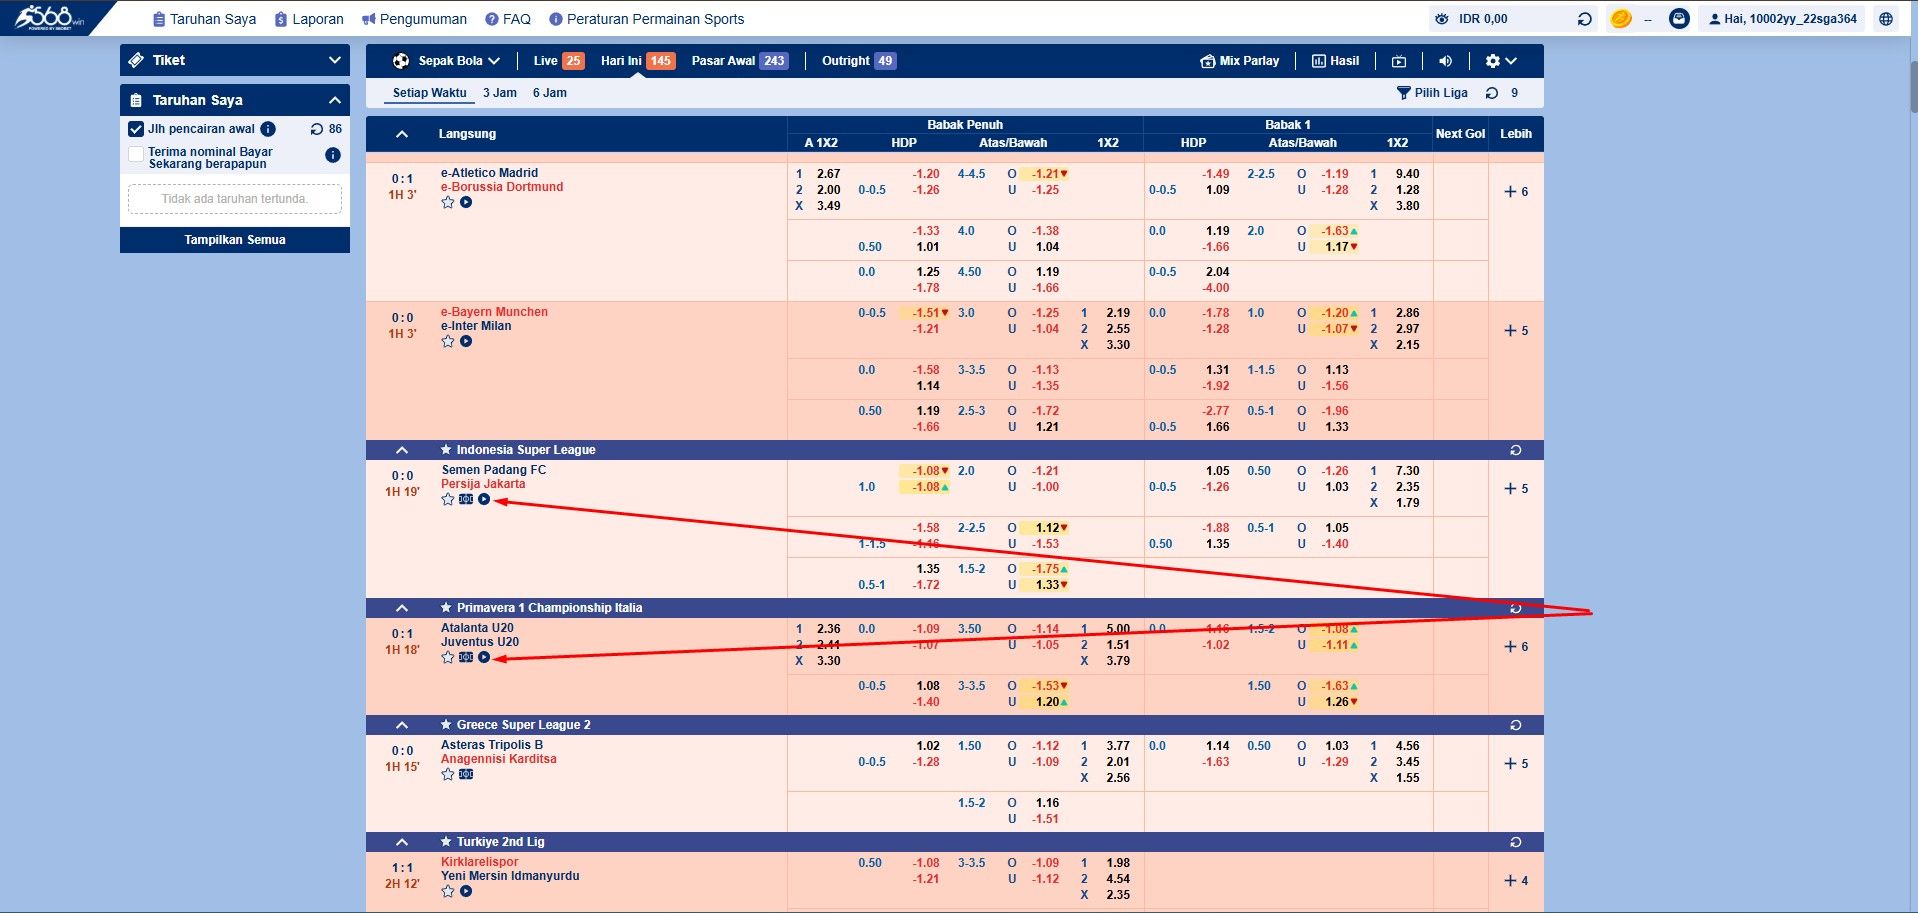This screenshot has height=913, width=1918.
Task: Open the Hai, 10002yy_22sga364 account menu
Action: [x=1782, y=19]
